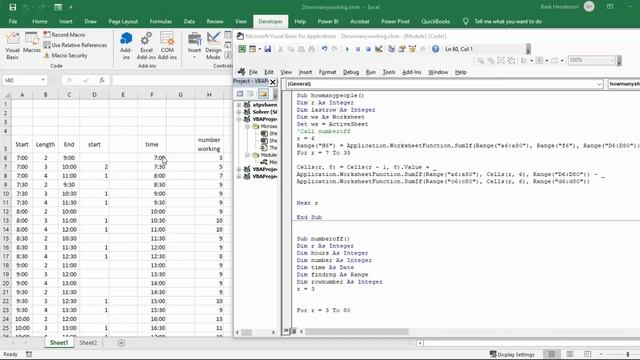The width and height of the screenshot is (640, 360).
Task: Save workbook via Quick Access disk icon
Action: 13,7
